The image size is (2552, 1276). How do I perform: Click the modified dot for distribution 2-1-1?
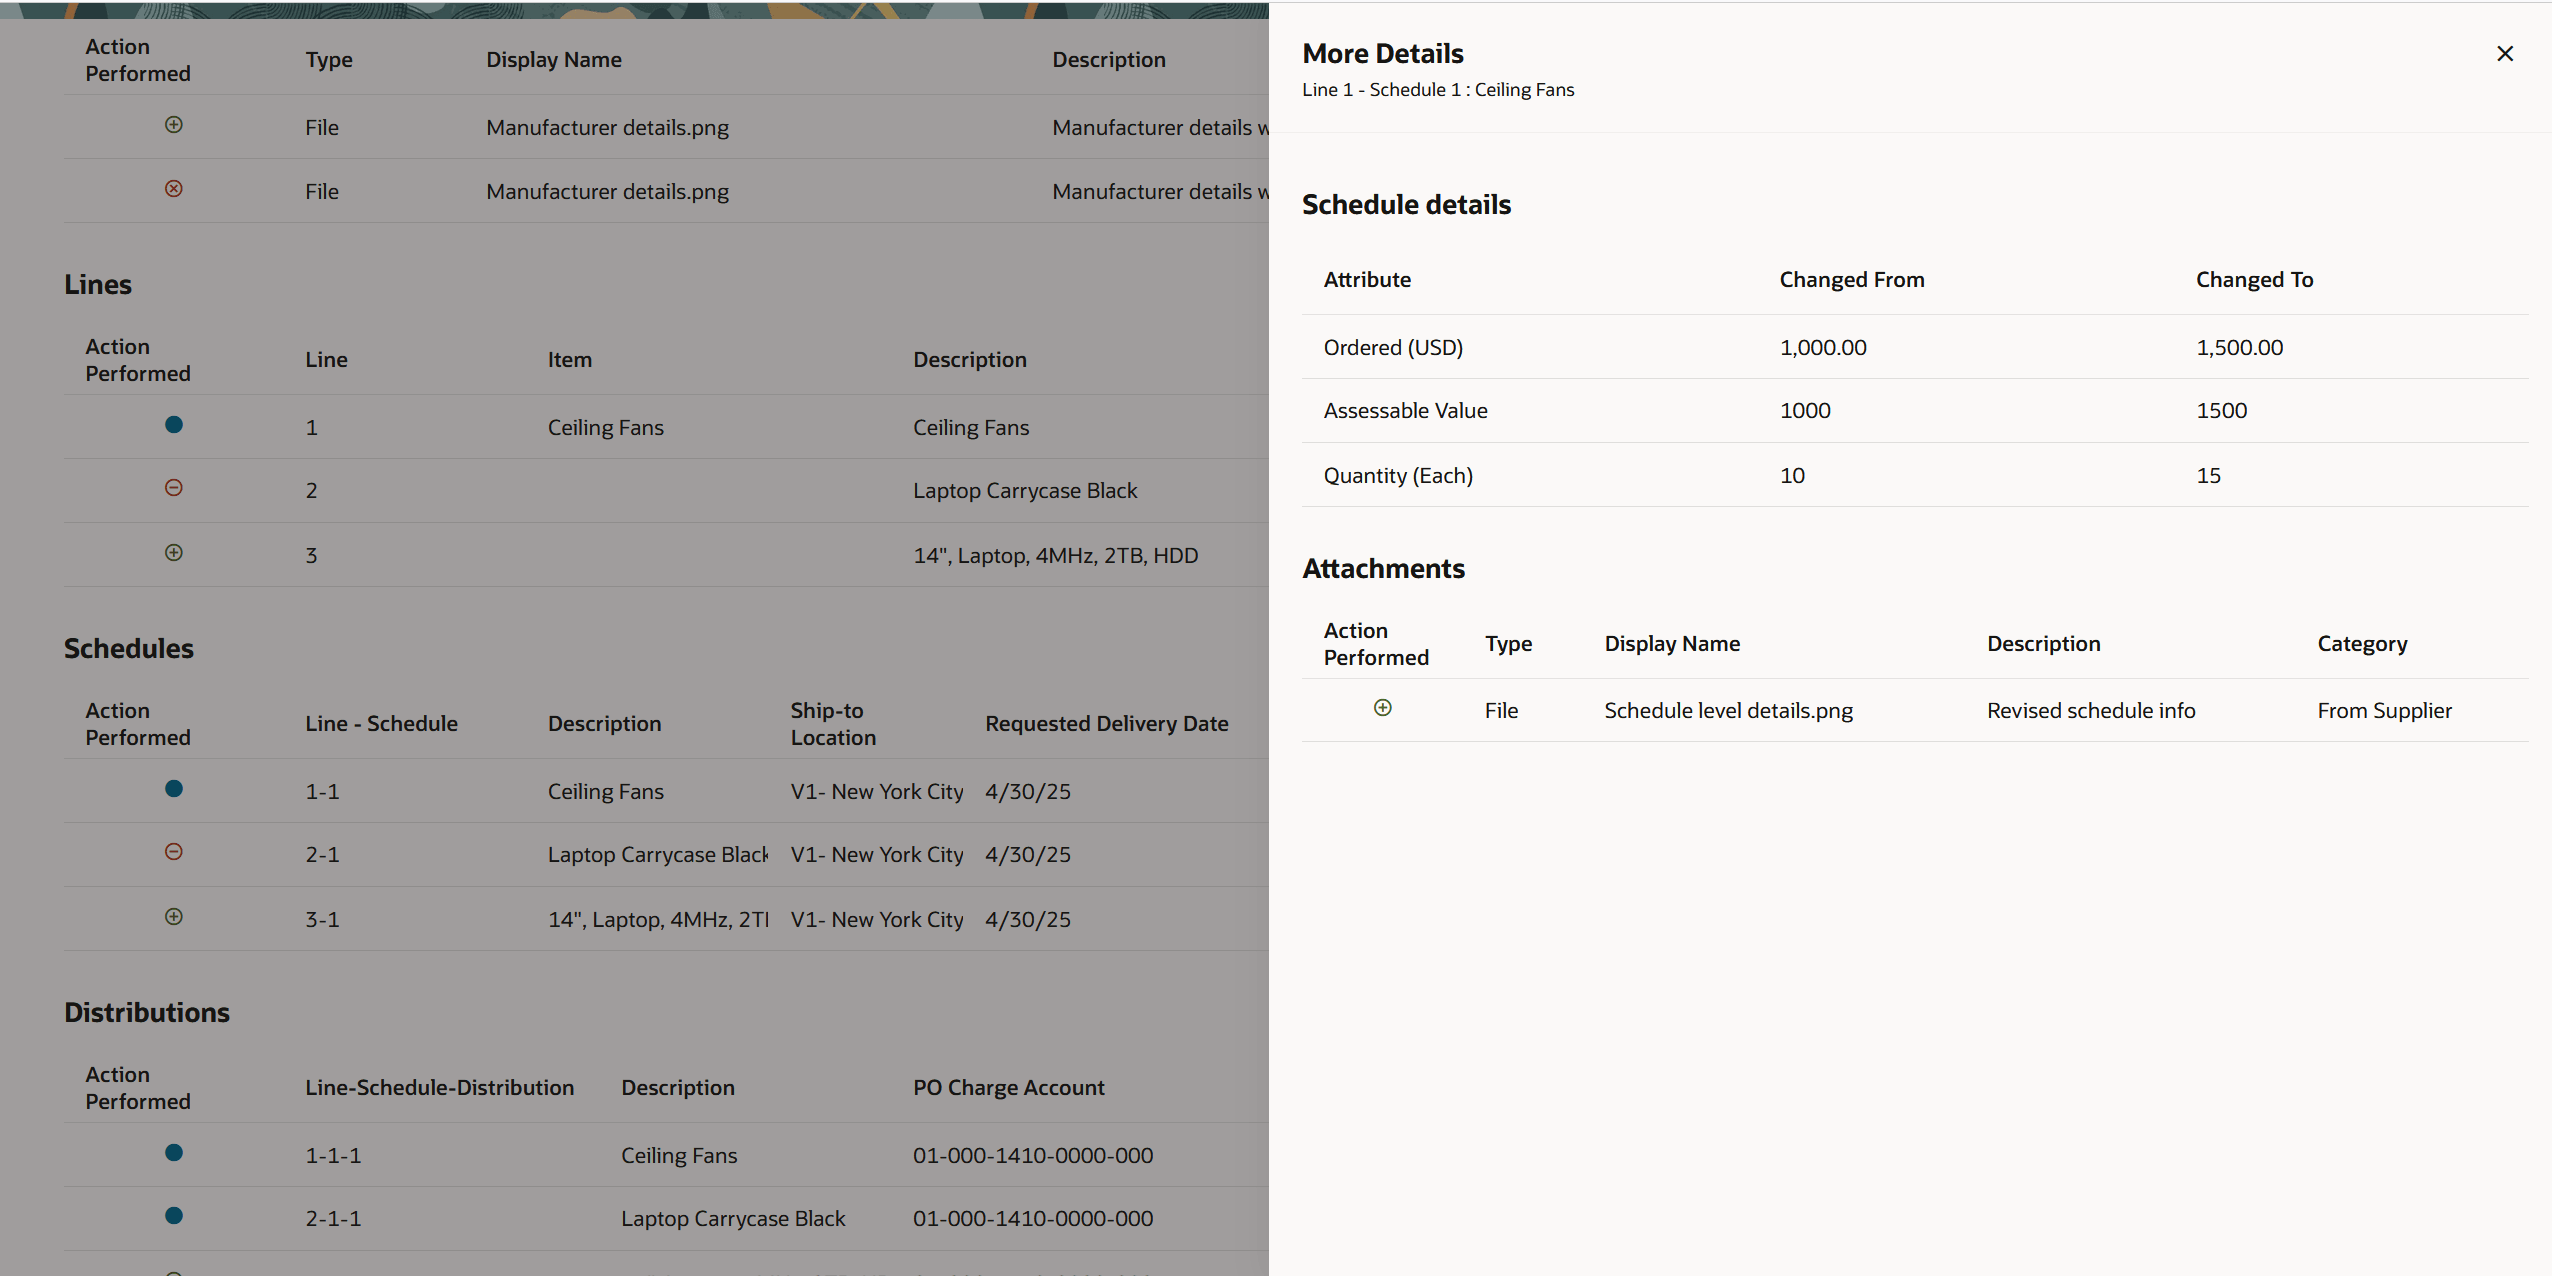click(x=174, y=1216)
